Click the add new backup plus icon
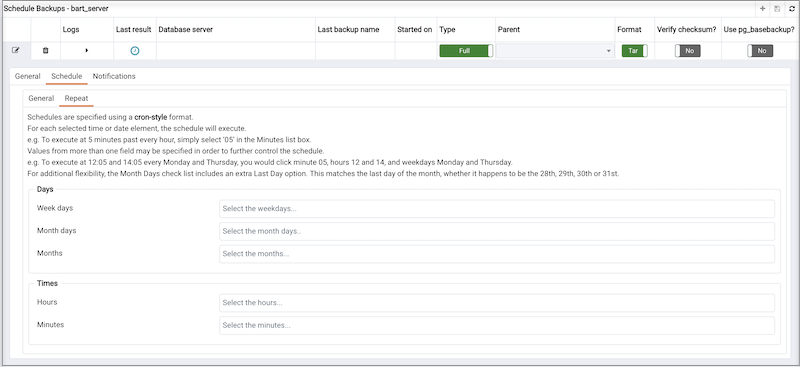This screenshot has width=800, height=367. [762, 9]
